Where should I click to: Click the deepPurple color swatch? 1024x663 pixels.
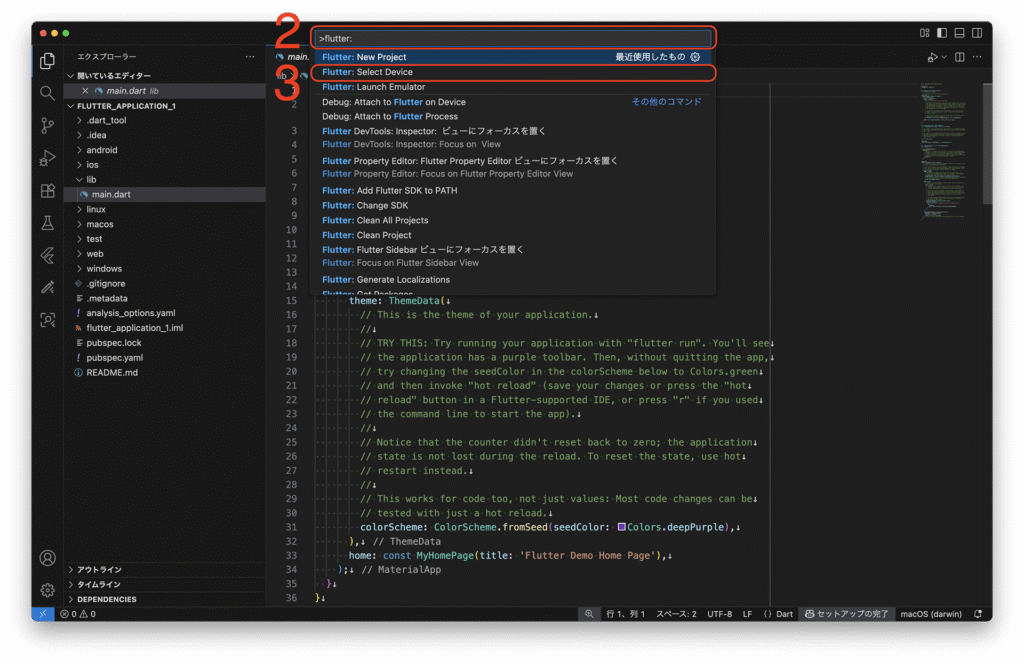pos(622,527)
